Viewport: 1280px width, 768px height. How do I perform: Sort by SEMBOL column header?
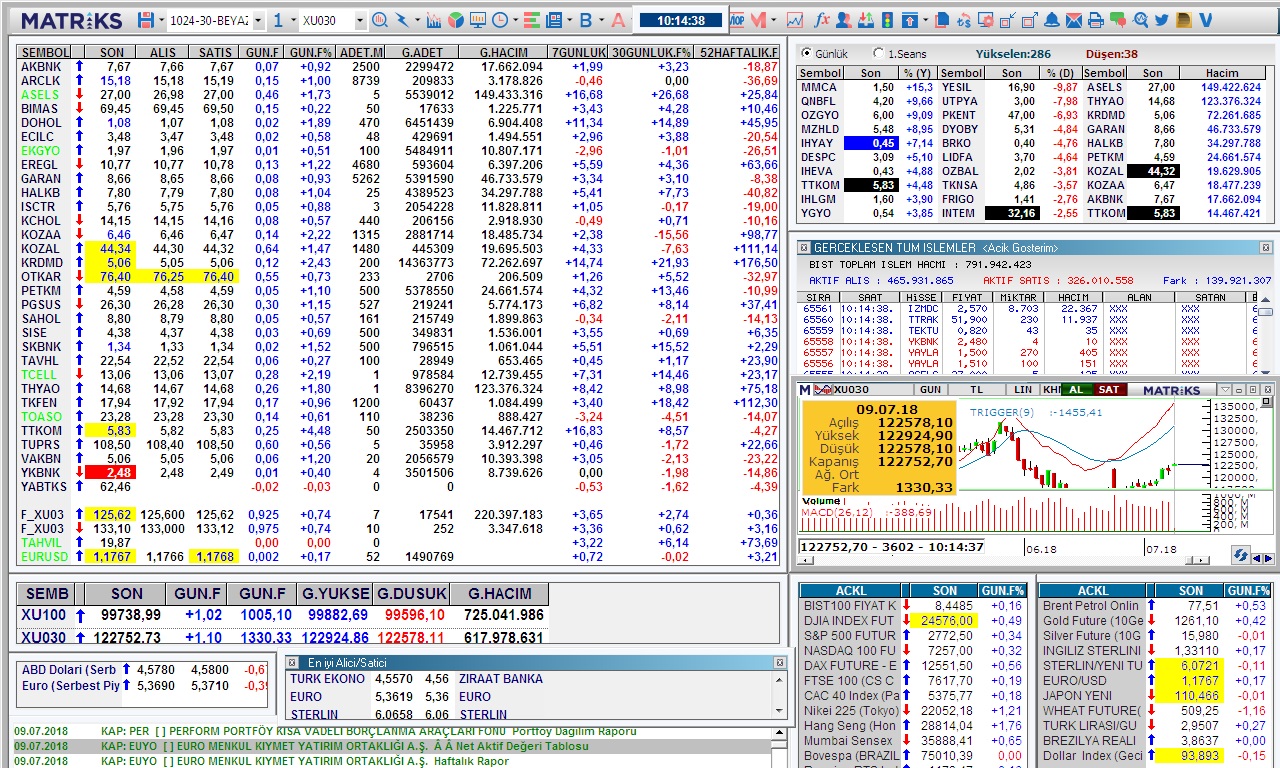(x=45, y=52)
